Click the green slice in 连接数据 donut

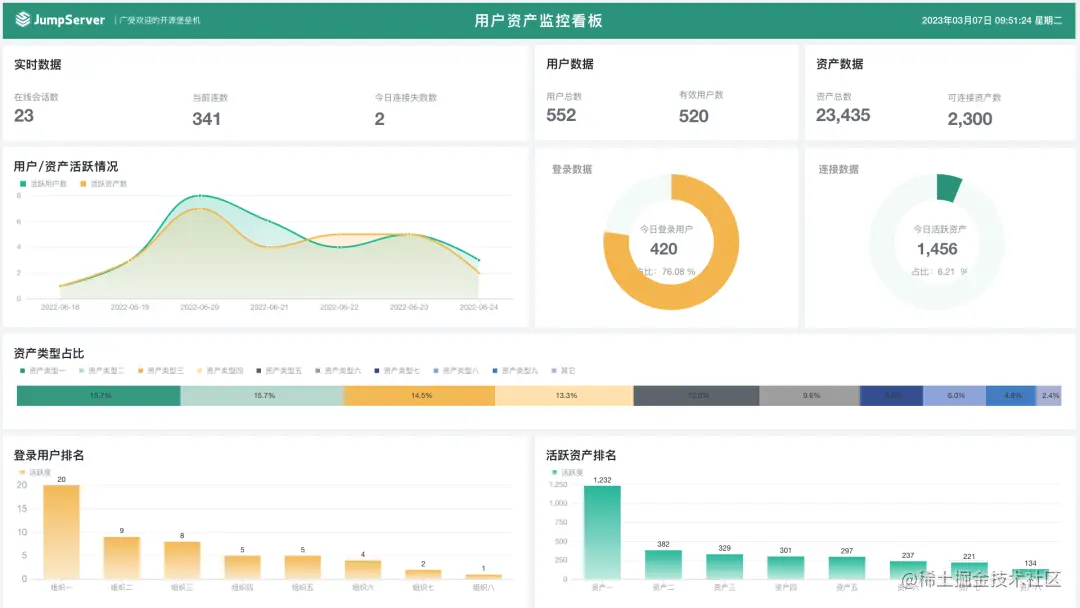[948, 187]
